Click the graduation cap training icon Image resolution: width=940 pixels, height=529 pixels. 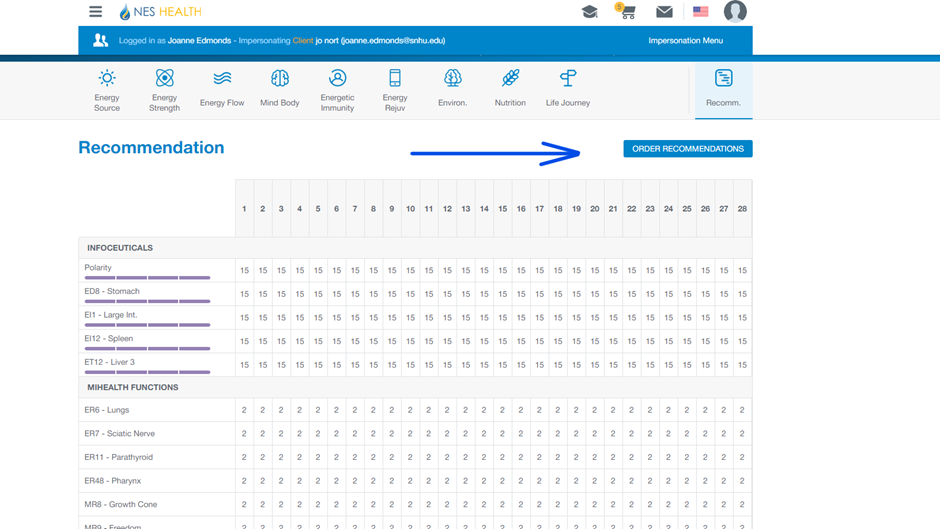(x=589, y=12)
